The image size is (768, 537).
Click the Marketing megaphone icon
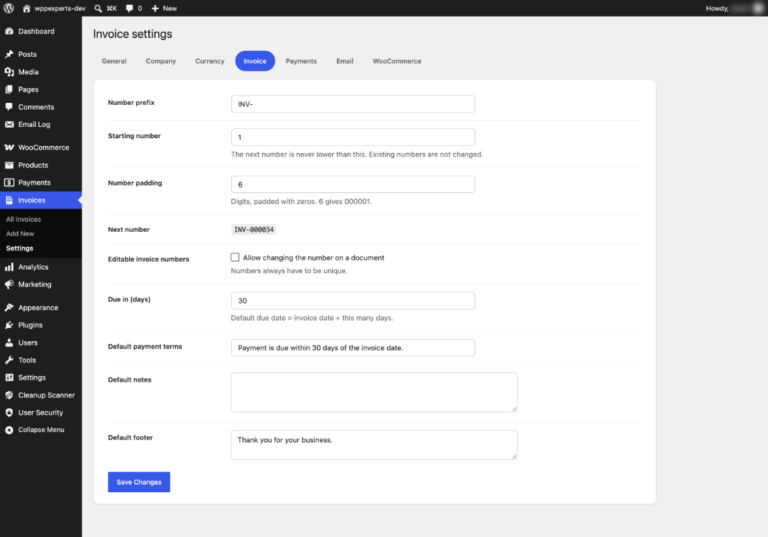point(9,285)
